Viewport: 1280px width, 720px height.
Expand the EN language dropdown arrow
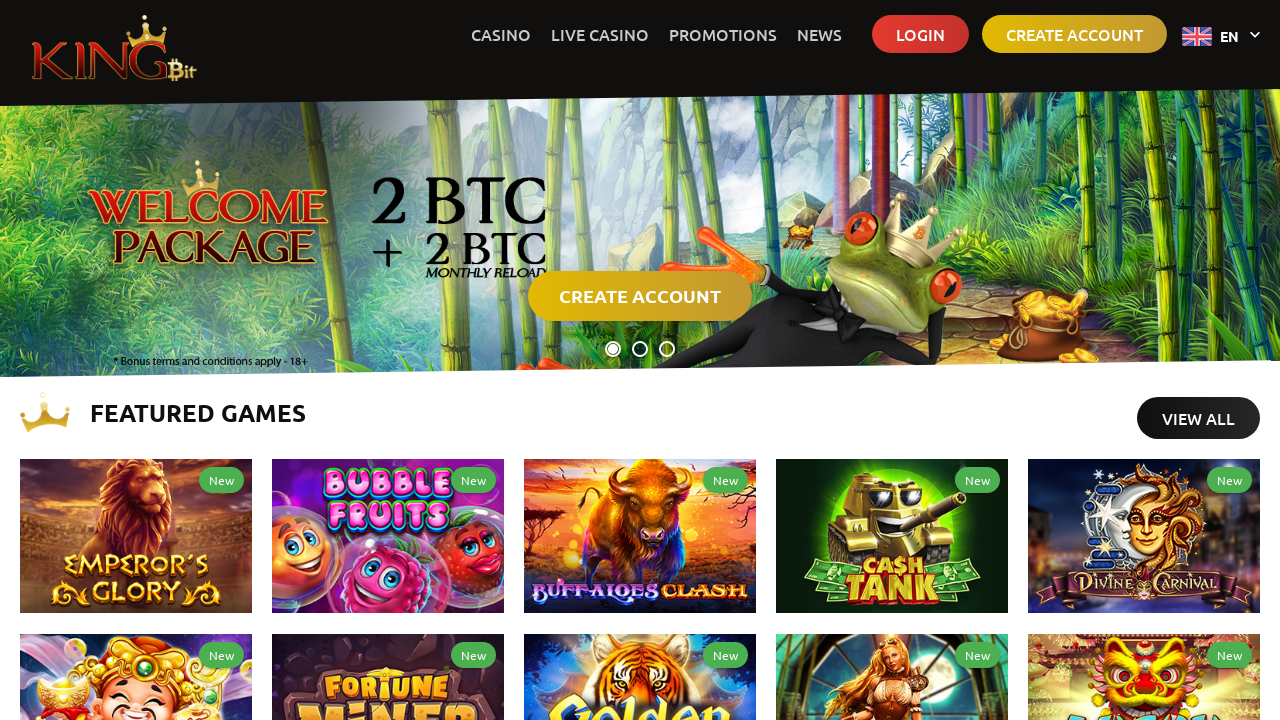1255,35
